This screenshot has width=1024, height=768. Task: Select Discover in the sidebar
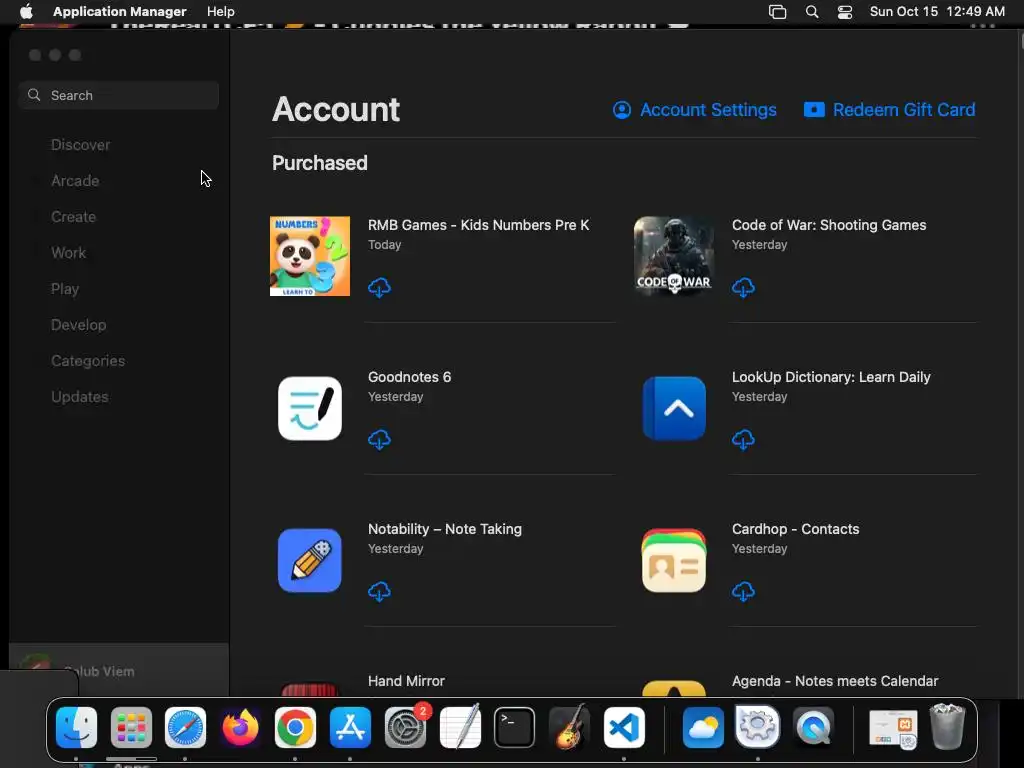(80, 145)
